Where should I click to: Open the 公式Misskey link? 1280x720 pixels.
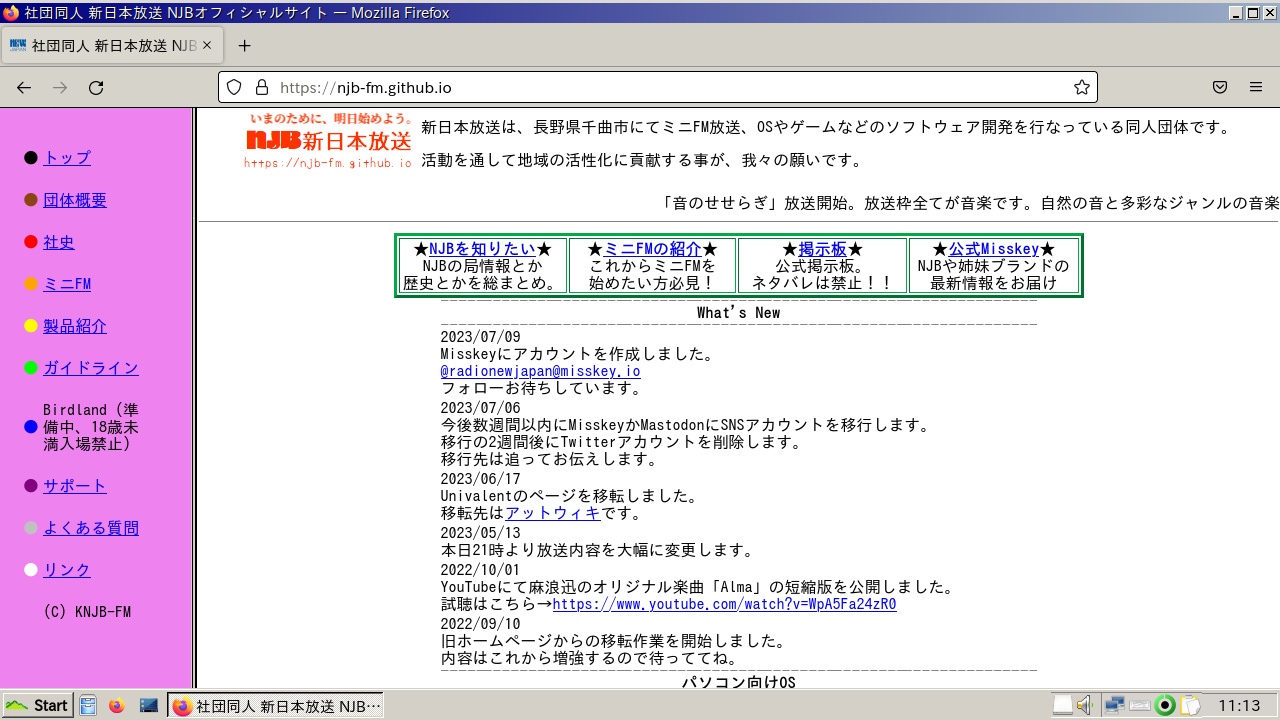(x=994, y=249)
